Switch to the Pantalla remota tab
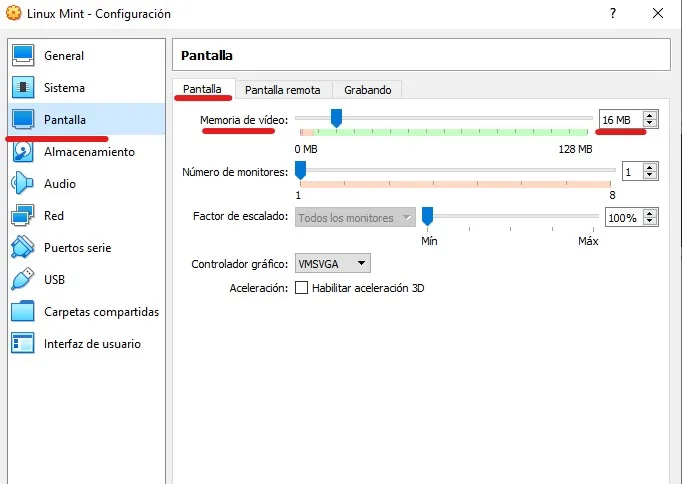 [284, 90]
